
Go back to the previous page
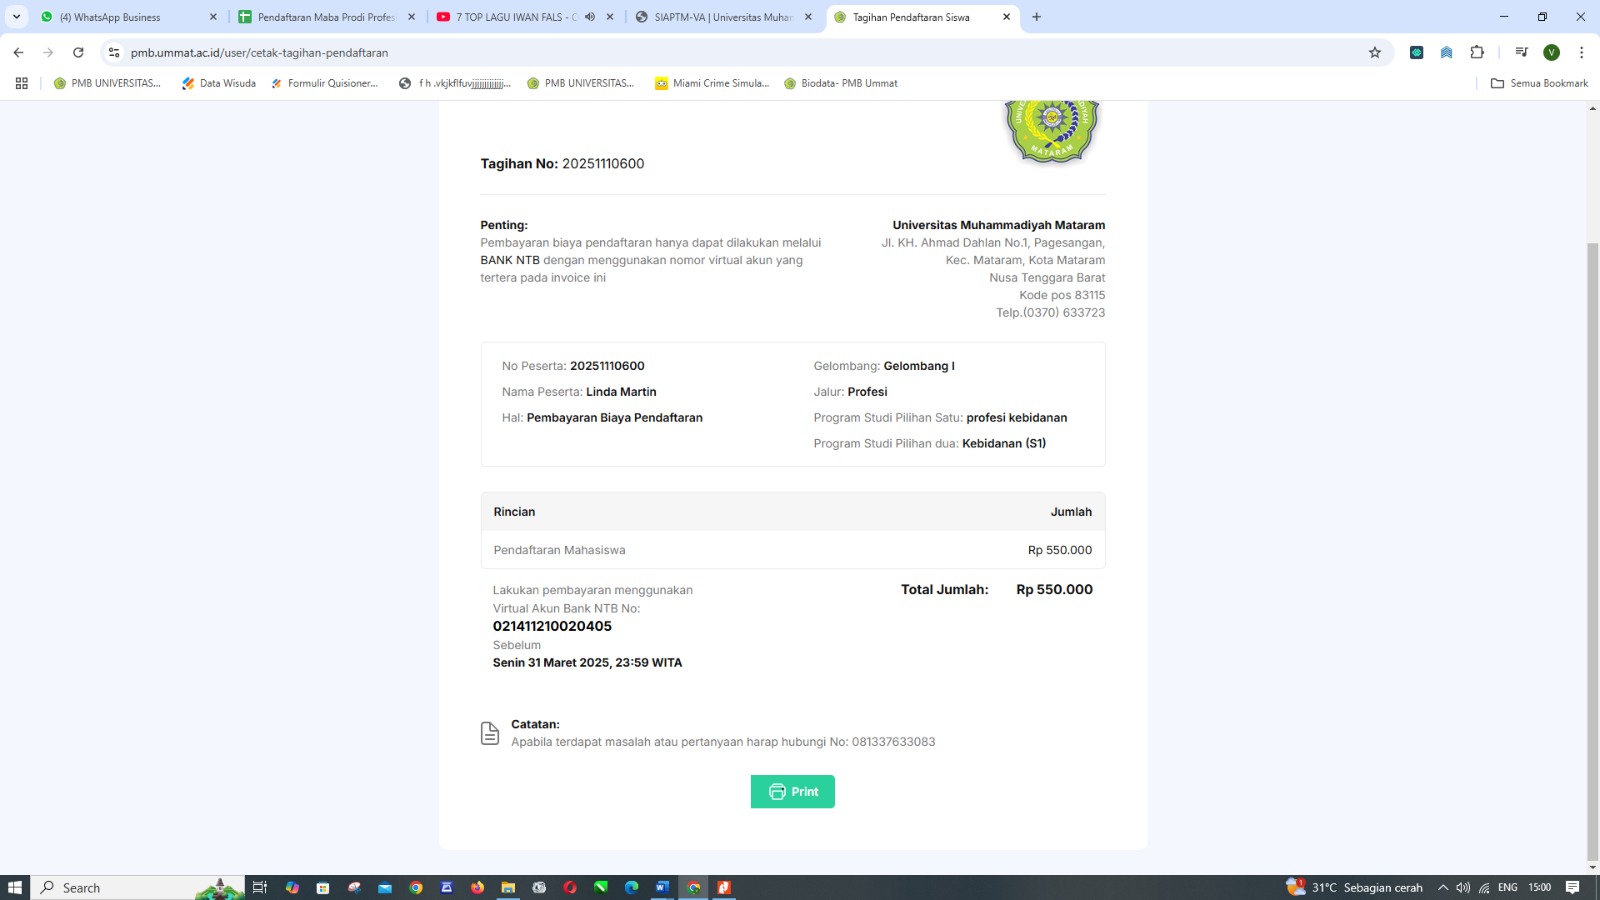[x=19, y=53]
